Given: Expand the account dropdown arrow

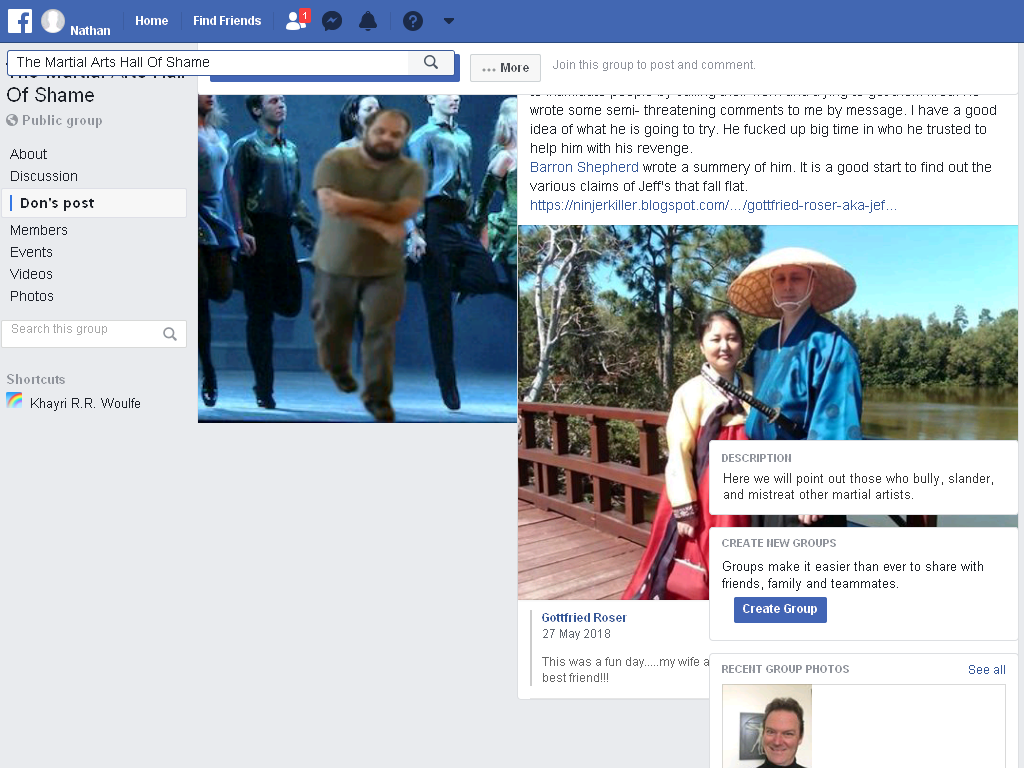Looking at the screenshot, I should point(449,21).
